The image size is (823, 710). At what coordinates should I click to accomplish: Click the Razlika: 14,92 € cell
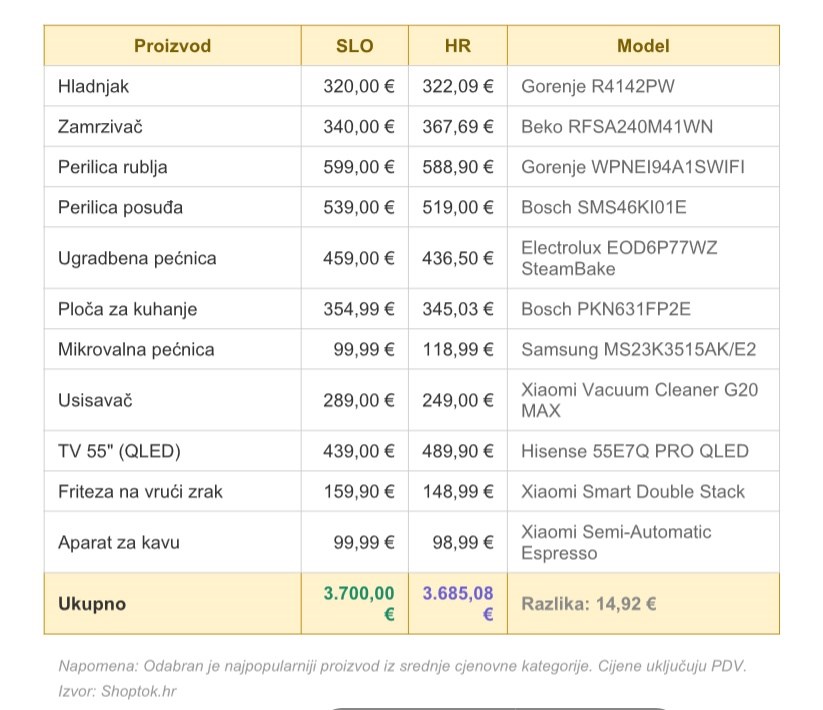tap(588, 604)
